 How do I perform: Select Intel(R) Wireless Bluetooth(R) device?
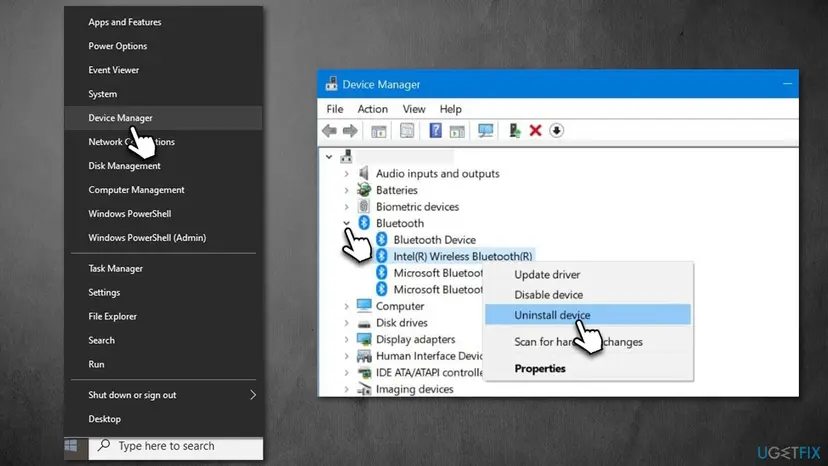pyautogui.click(x=463, y=256)
